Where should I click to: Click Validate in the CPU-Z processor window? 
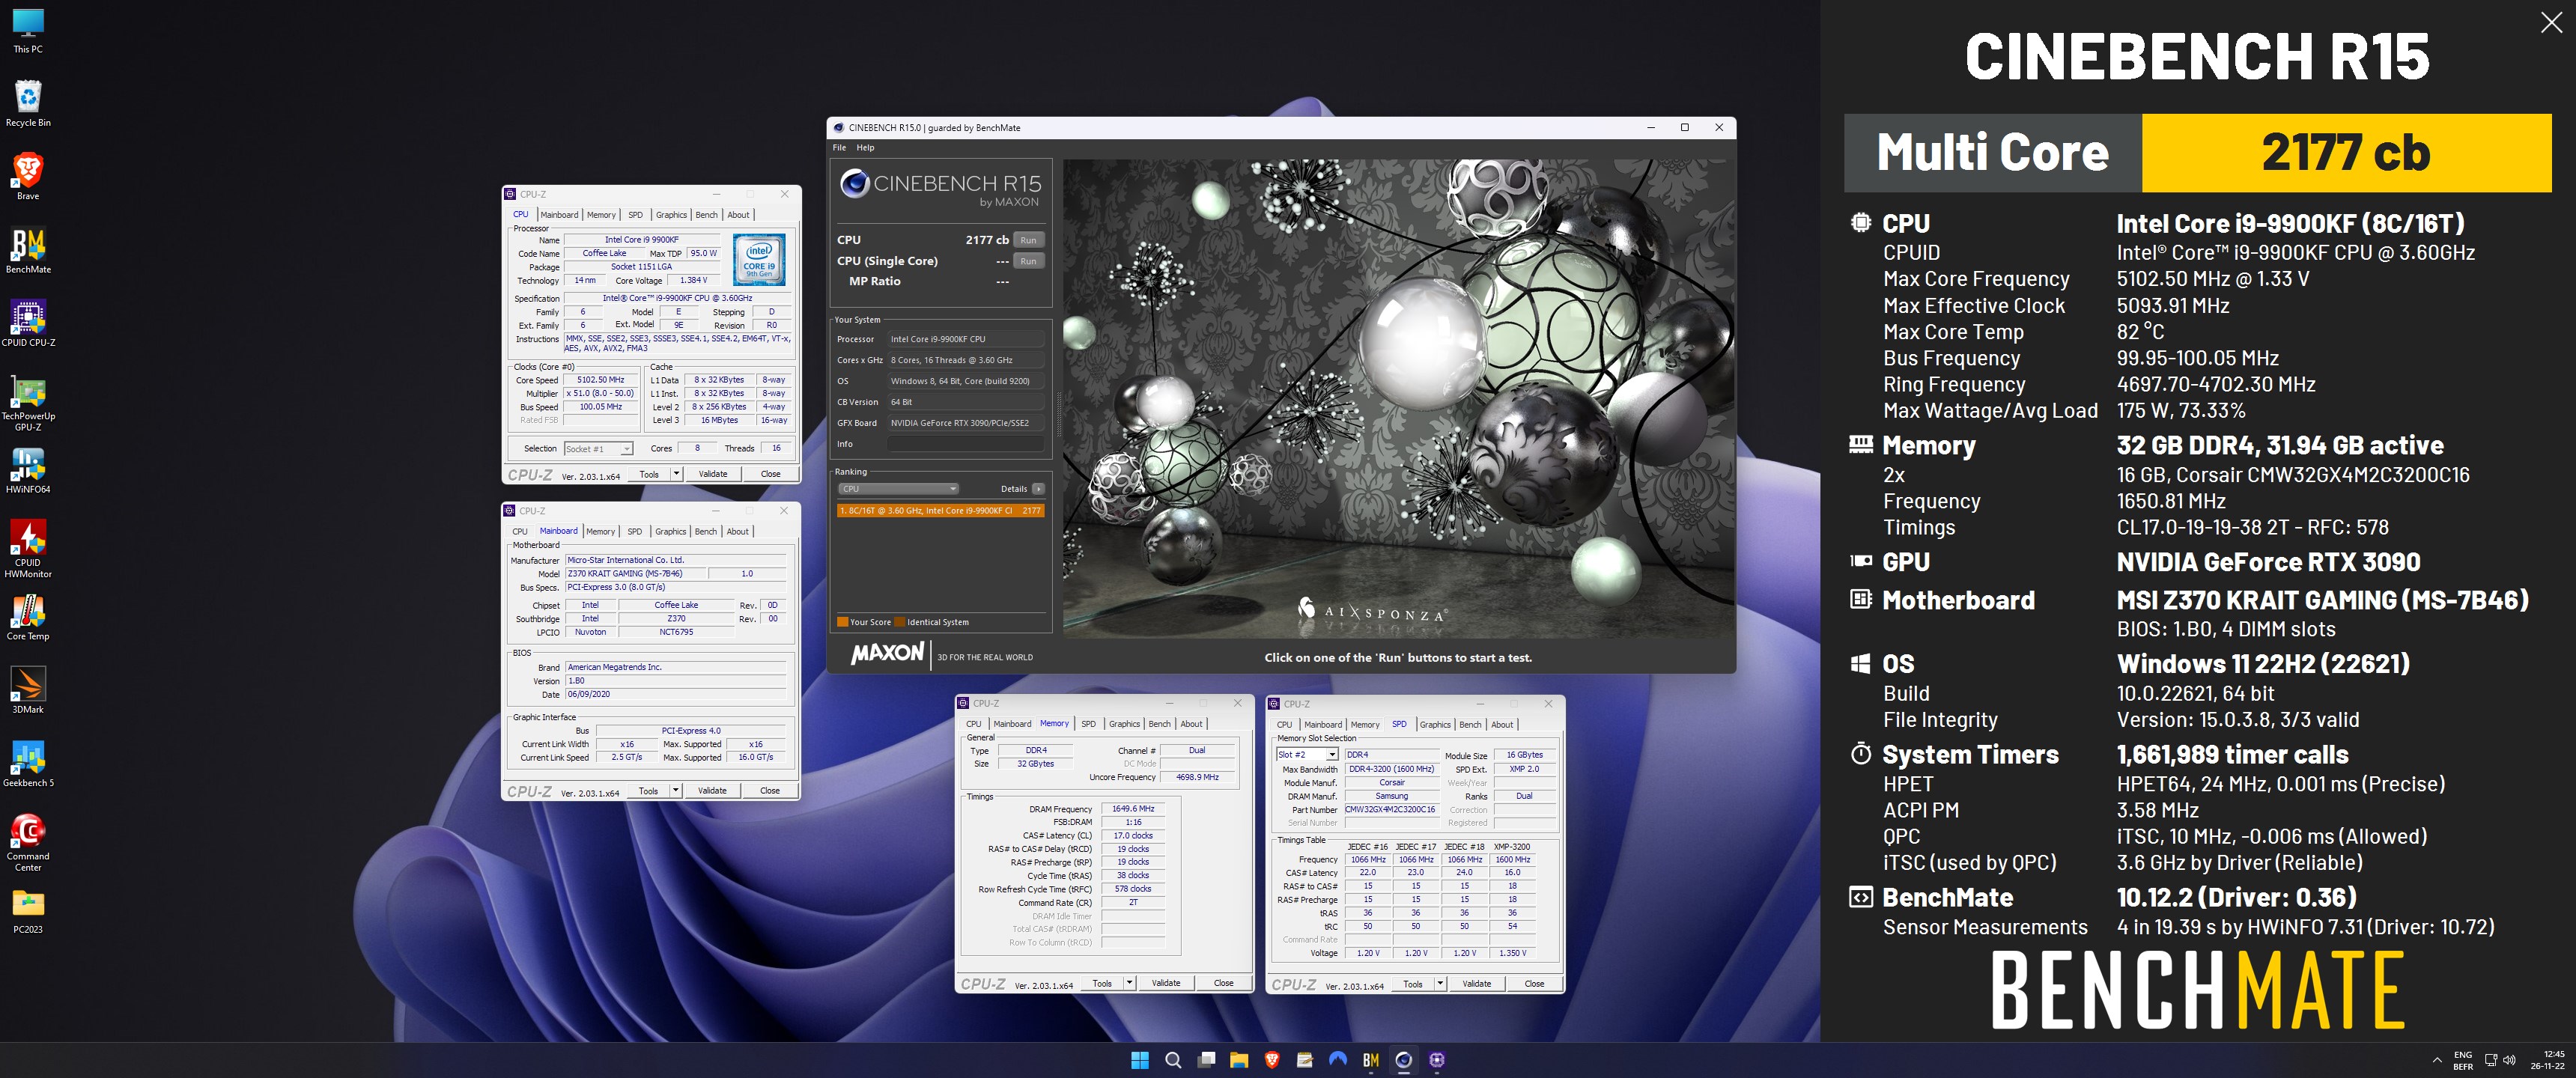pos(713,474)
